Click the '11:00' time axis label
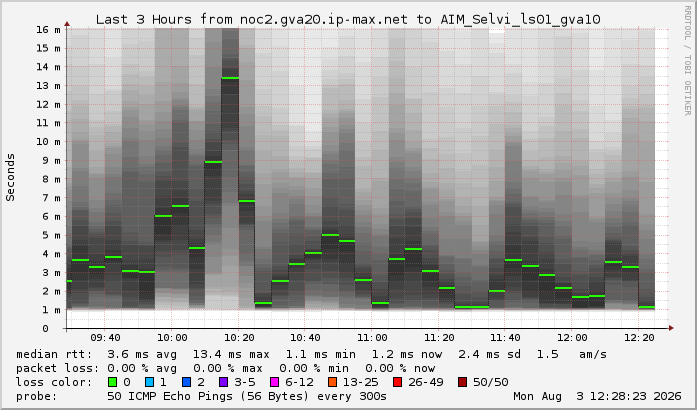 [x=372, y=338]
